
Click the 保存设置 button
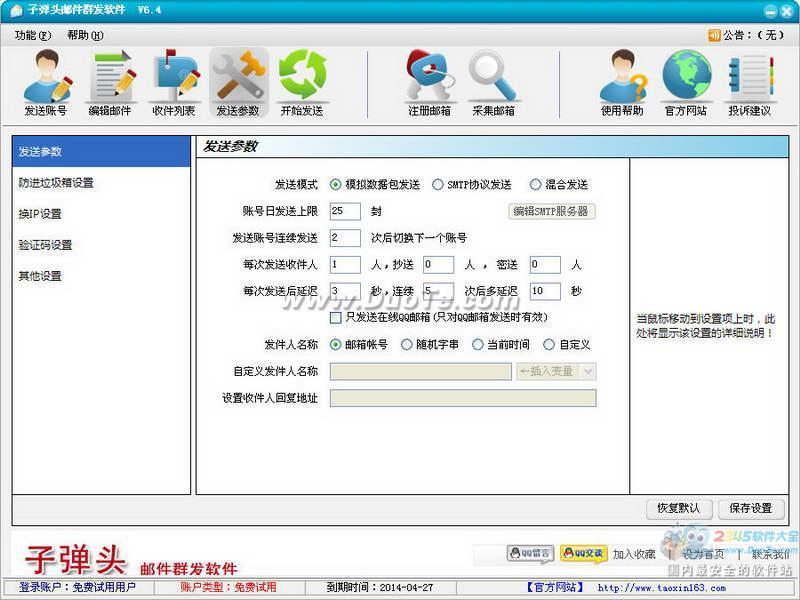751,508
